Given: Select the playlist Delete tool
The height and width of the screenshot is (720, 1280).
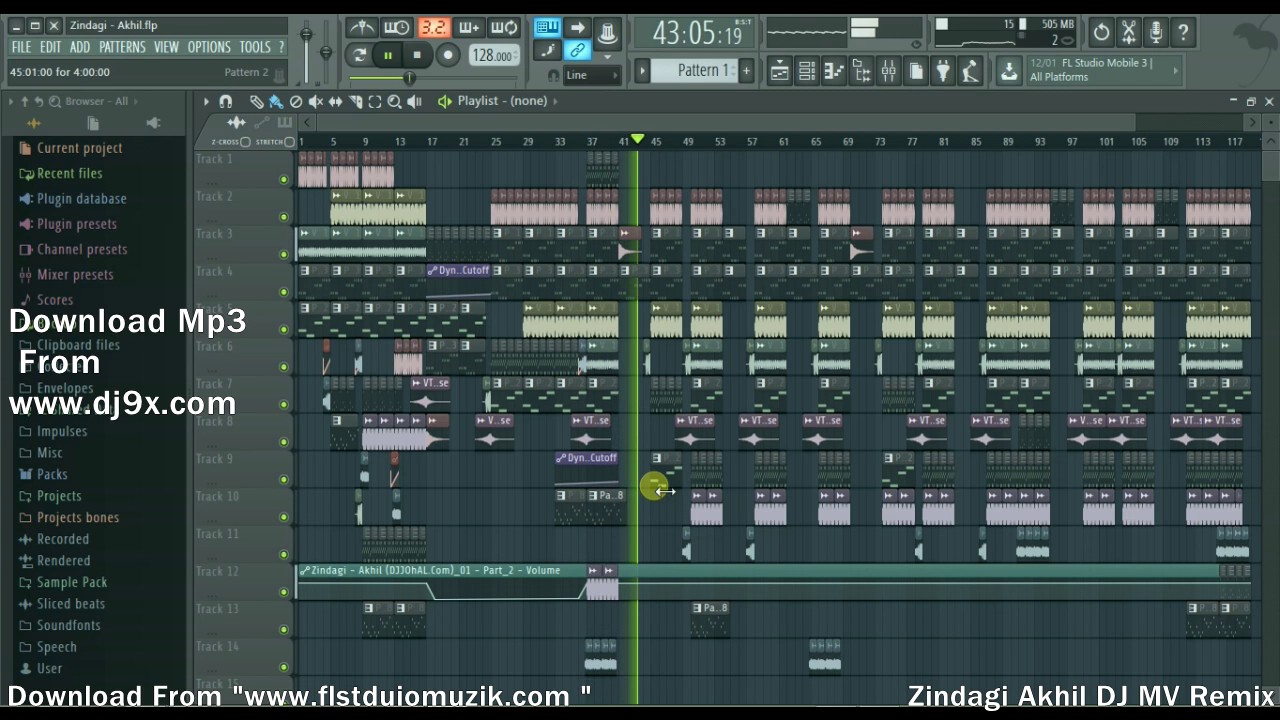Looking at the screenshot, I should point(296,101).
